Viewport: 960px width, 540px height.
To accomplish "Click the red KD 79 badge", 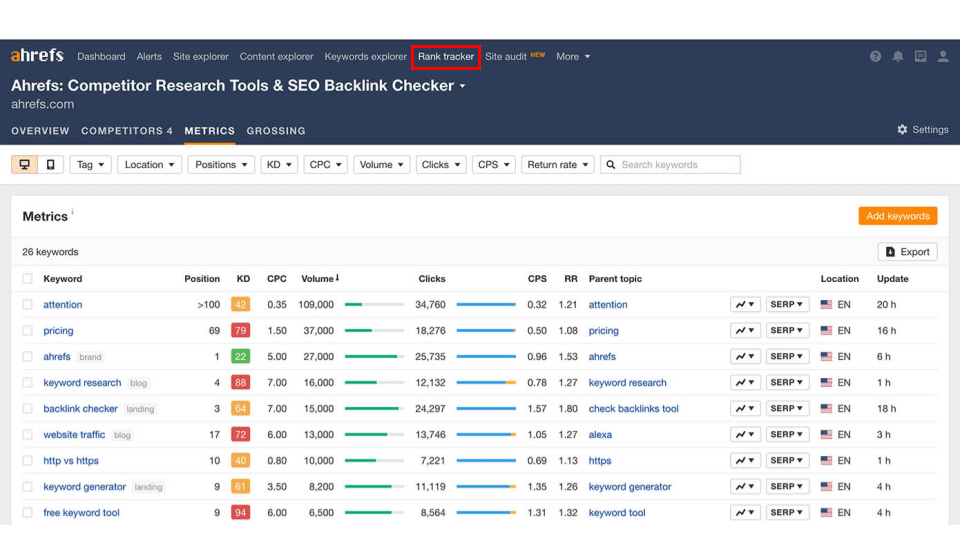I will point(241,331).
